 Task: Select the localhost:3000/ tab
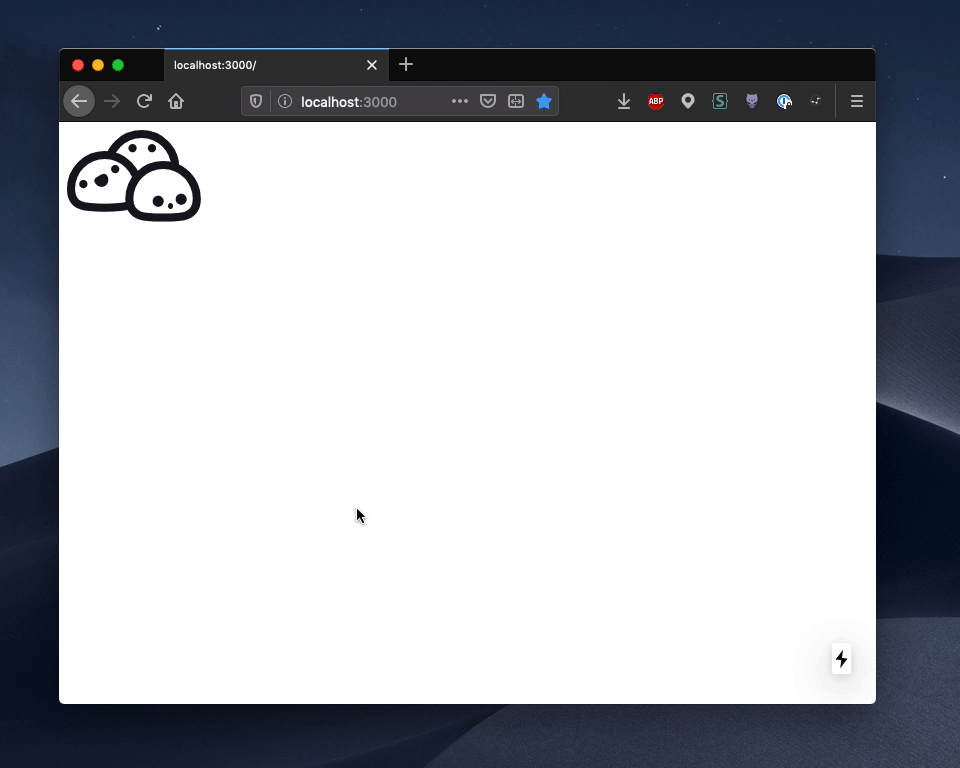coord(276,65)
